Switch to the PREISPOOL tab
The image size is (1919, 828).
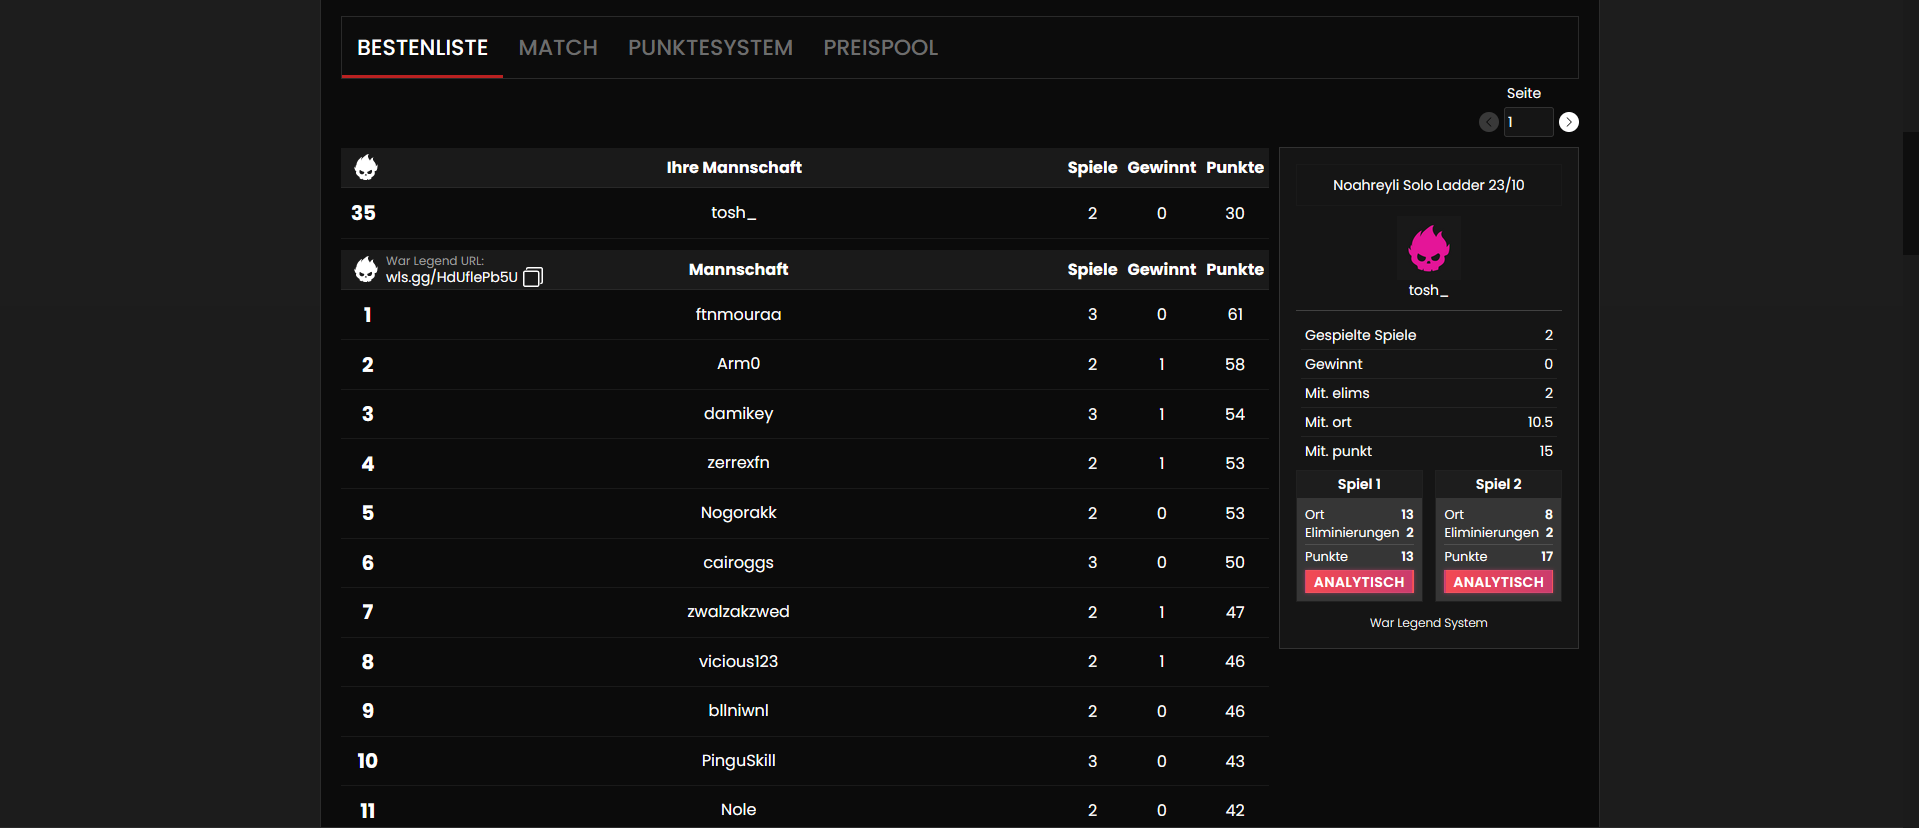tap(880, 48)
